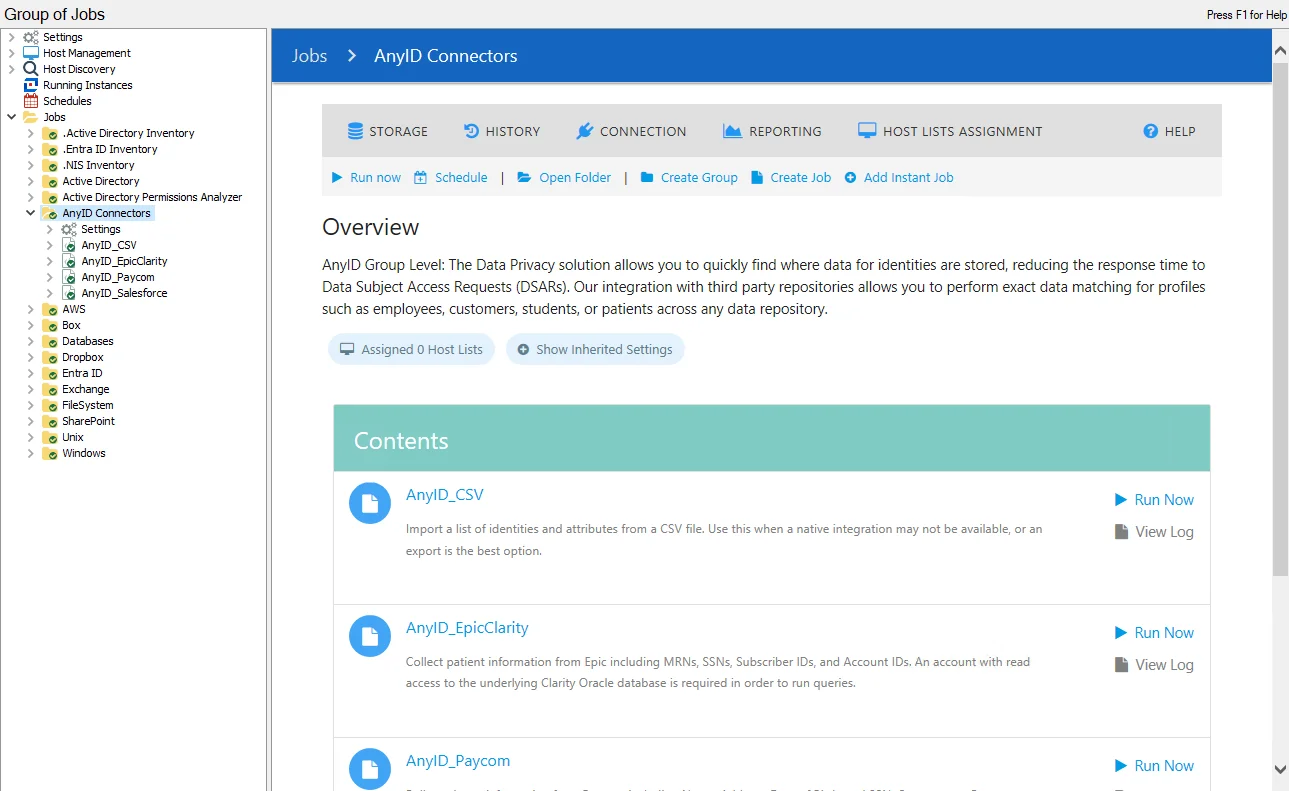Select Dropbox in the jobs tree
The height and width of the screenshot is (791, 1289).
pos(83,357)
